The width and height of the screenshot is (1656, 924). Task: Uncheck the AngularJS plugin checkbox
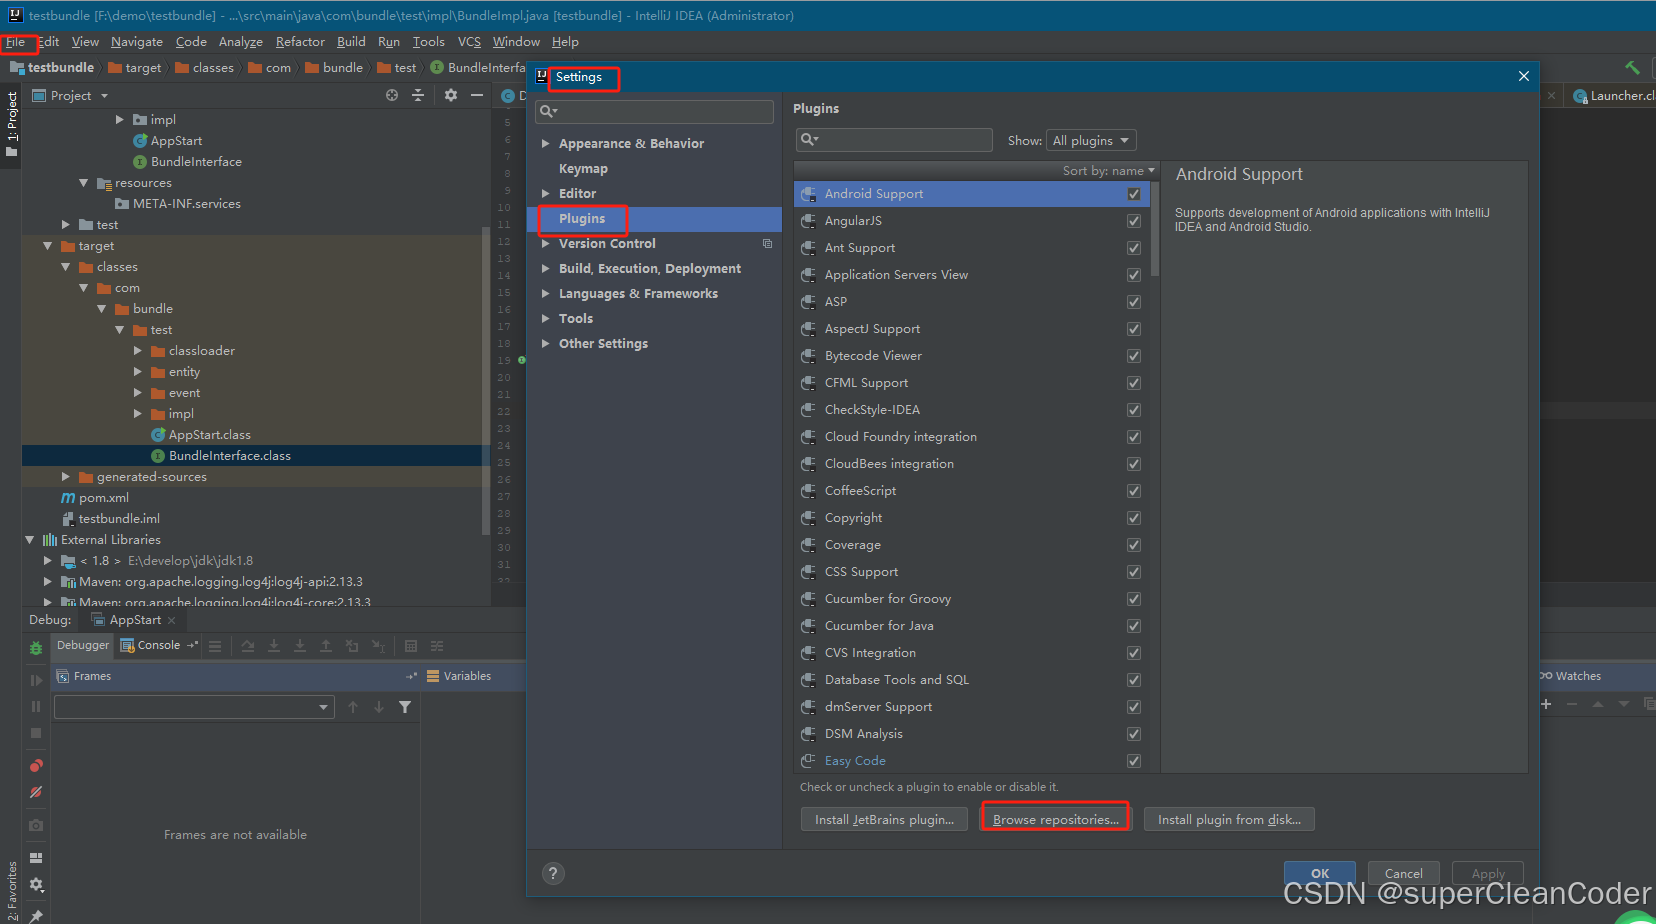tap(1134, 221)
